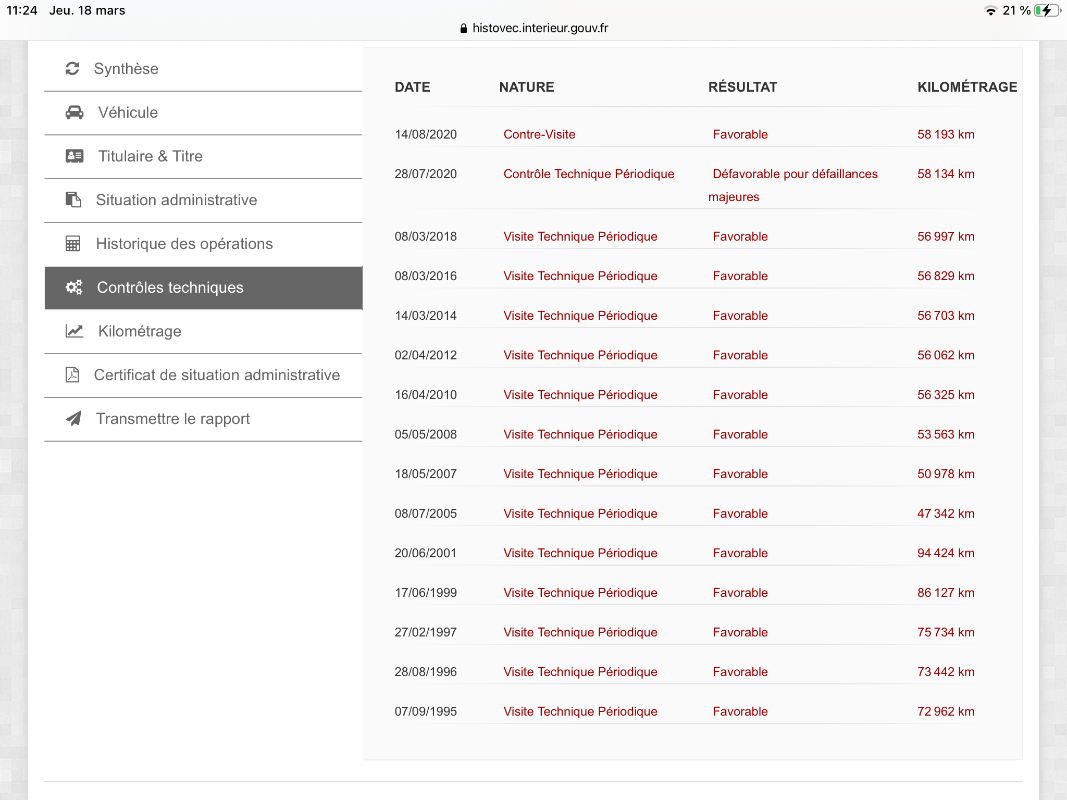The width and height of the screenshot is (1067, 800).
Task: Click the documents icon for Situation administrative
Action: click(73, 200)
